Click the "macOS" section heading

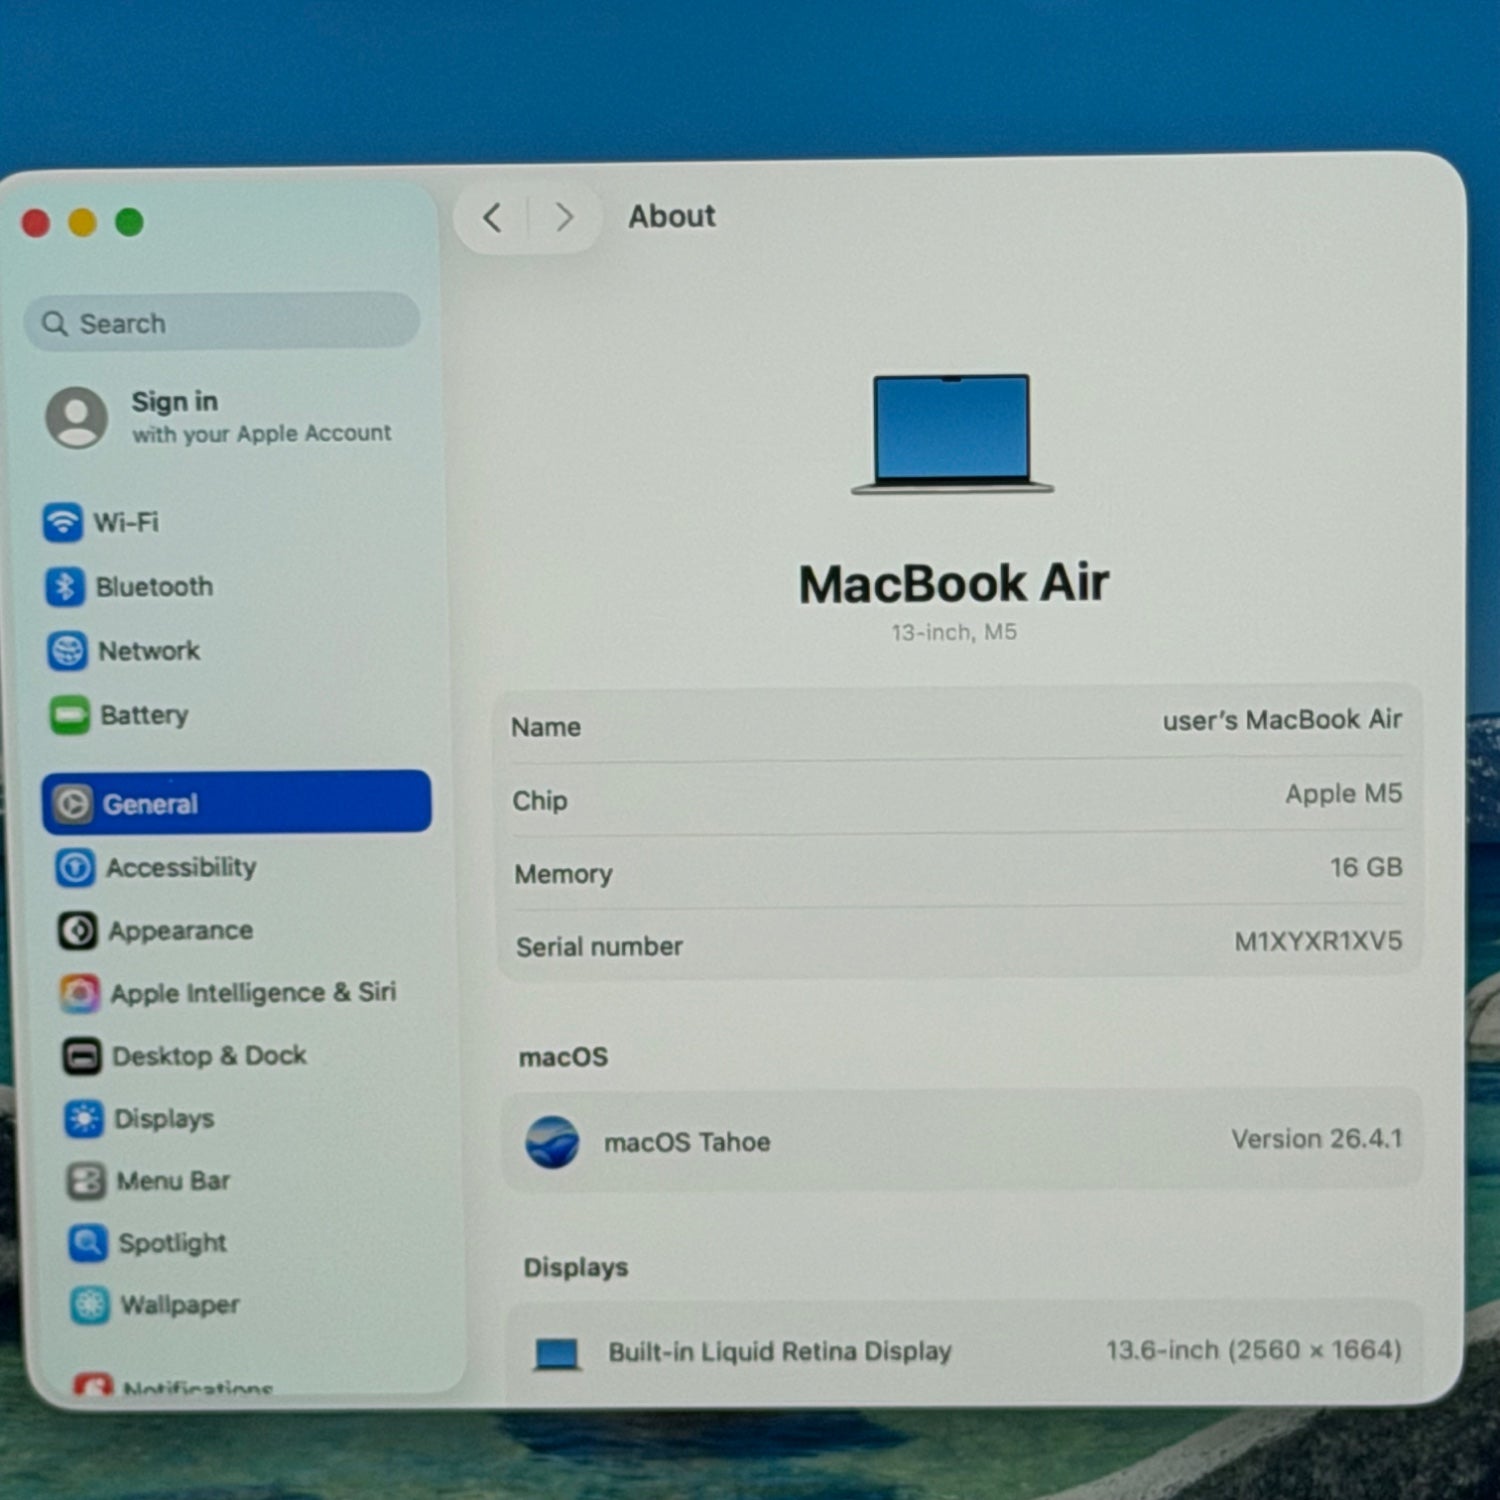pos(563,1057)
